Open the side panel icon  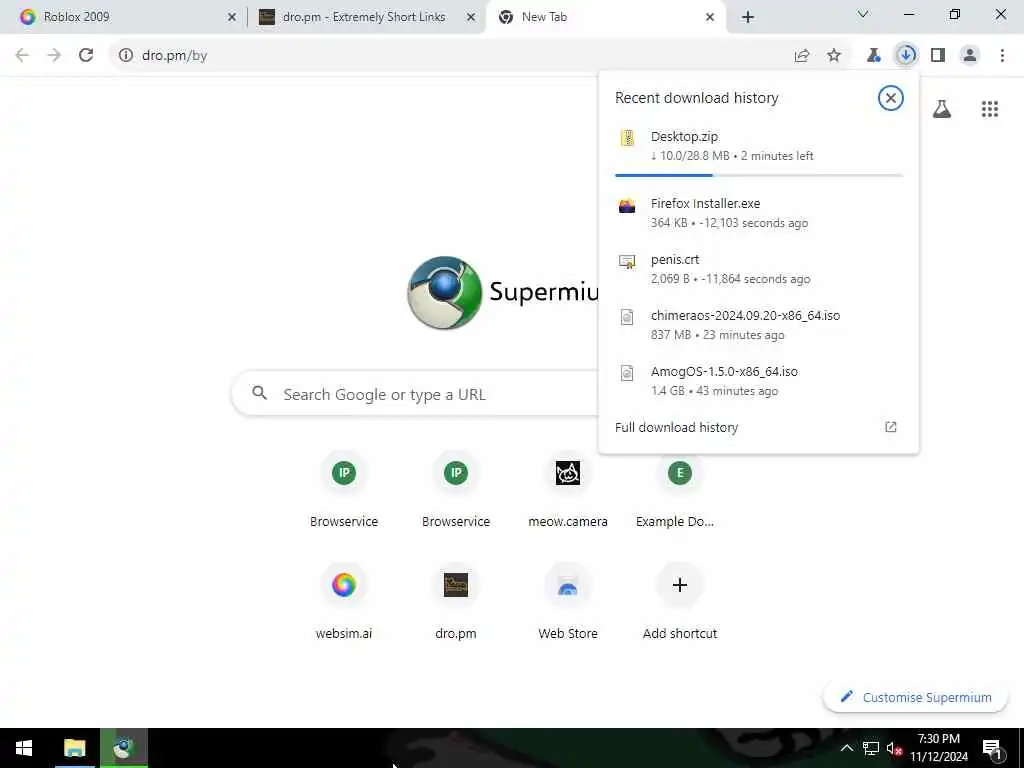pyautogui.click(x=938, y=56)
